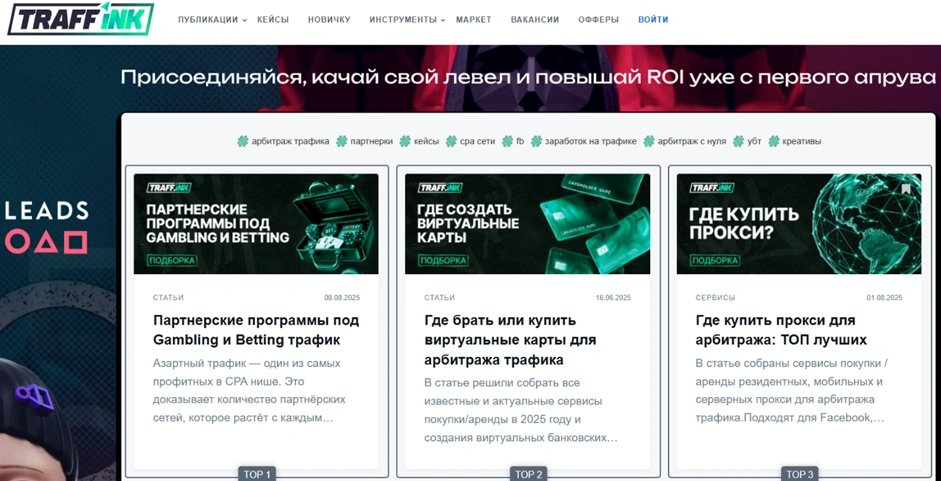This screenshot has height=481, width=941.
Task: Click the bookmark icon on proxy article
Action: (x=906, y=188)
